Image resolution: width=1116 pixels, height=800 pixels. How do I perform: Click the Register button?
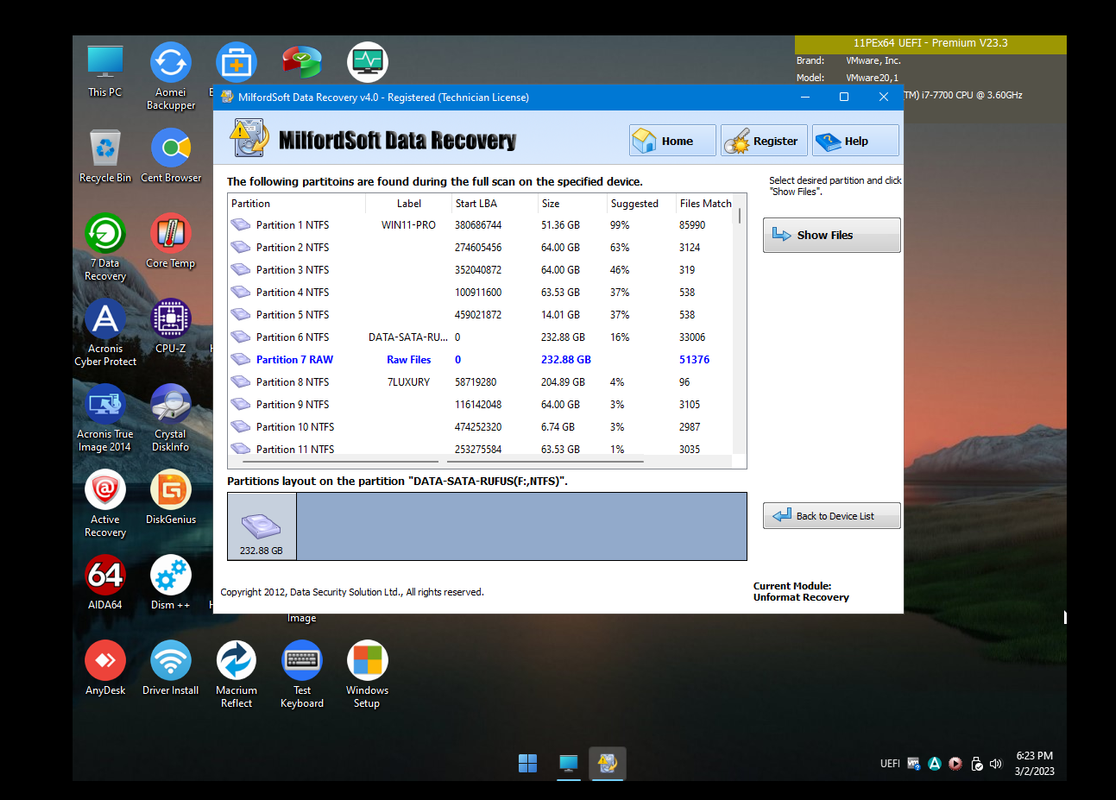pyautogui.click(x=764, y=140)
